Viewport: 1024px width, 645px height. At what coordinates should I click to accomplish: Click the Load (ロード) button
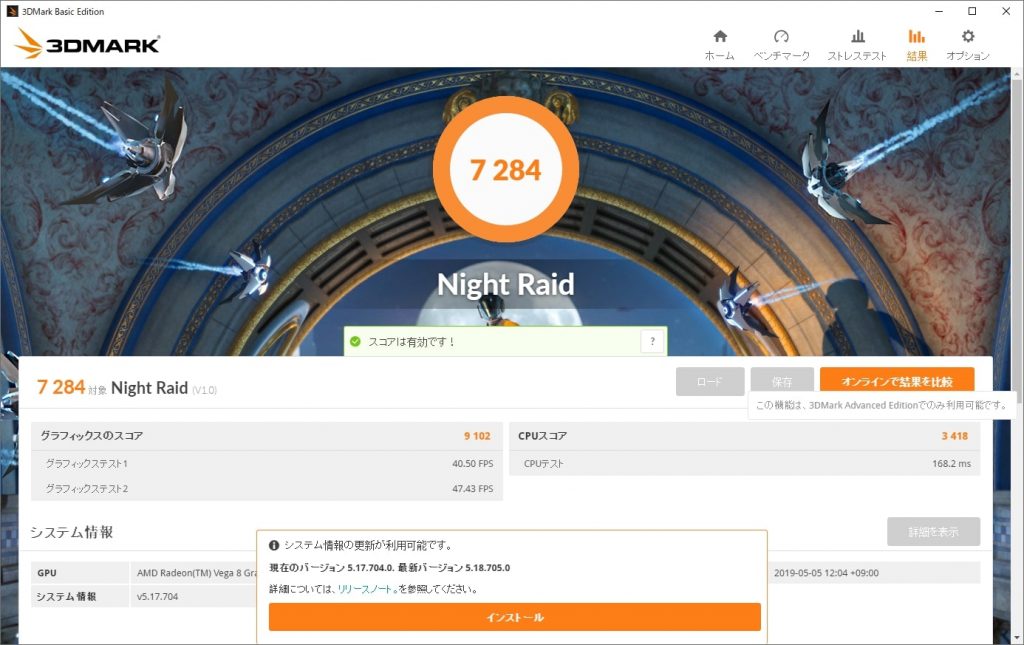[709, 382]
